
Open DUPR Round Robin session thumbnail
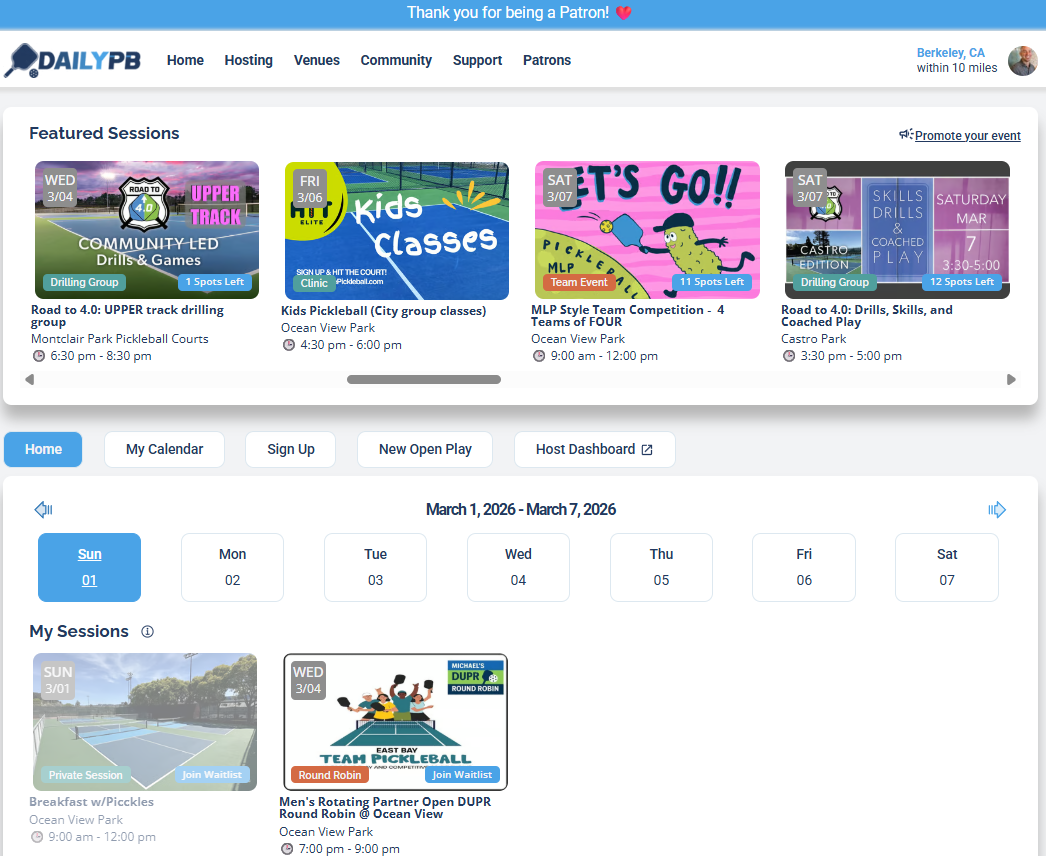click(396, 722)
